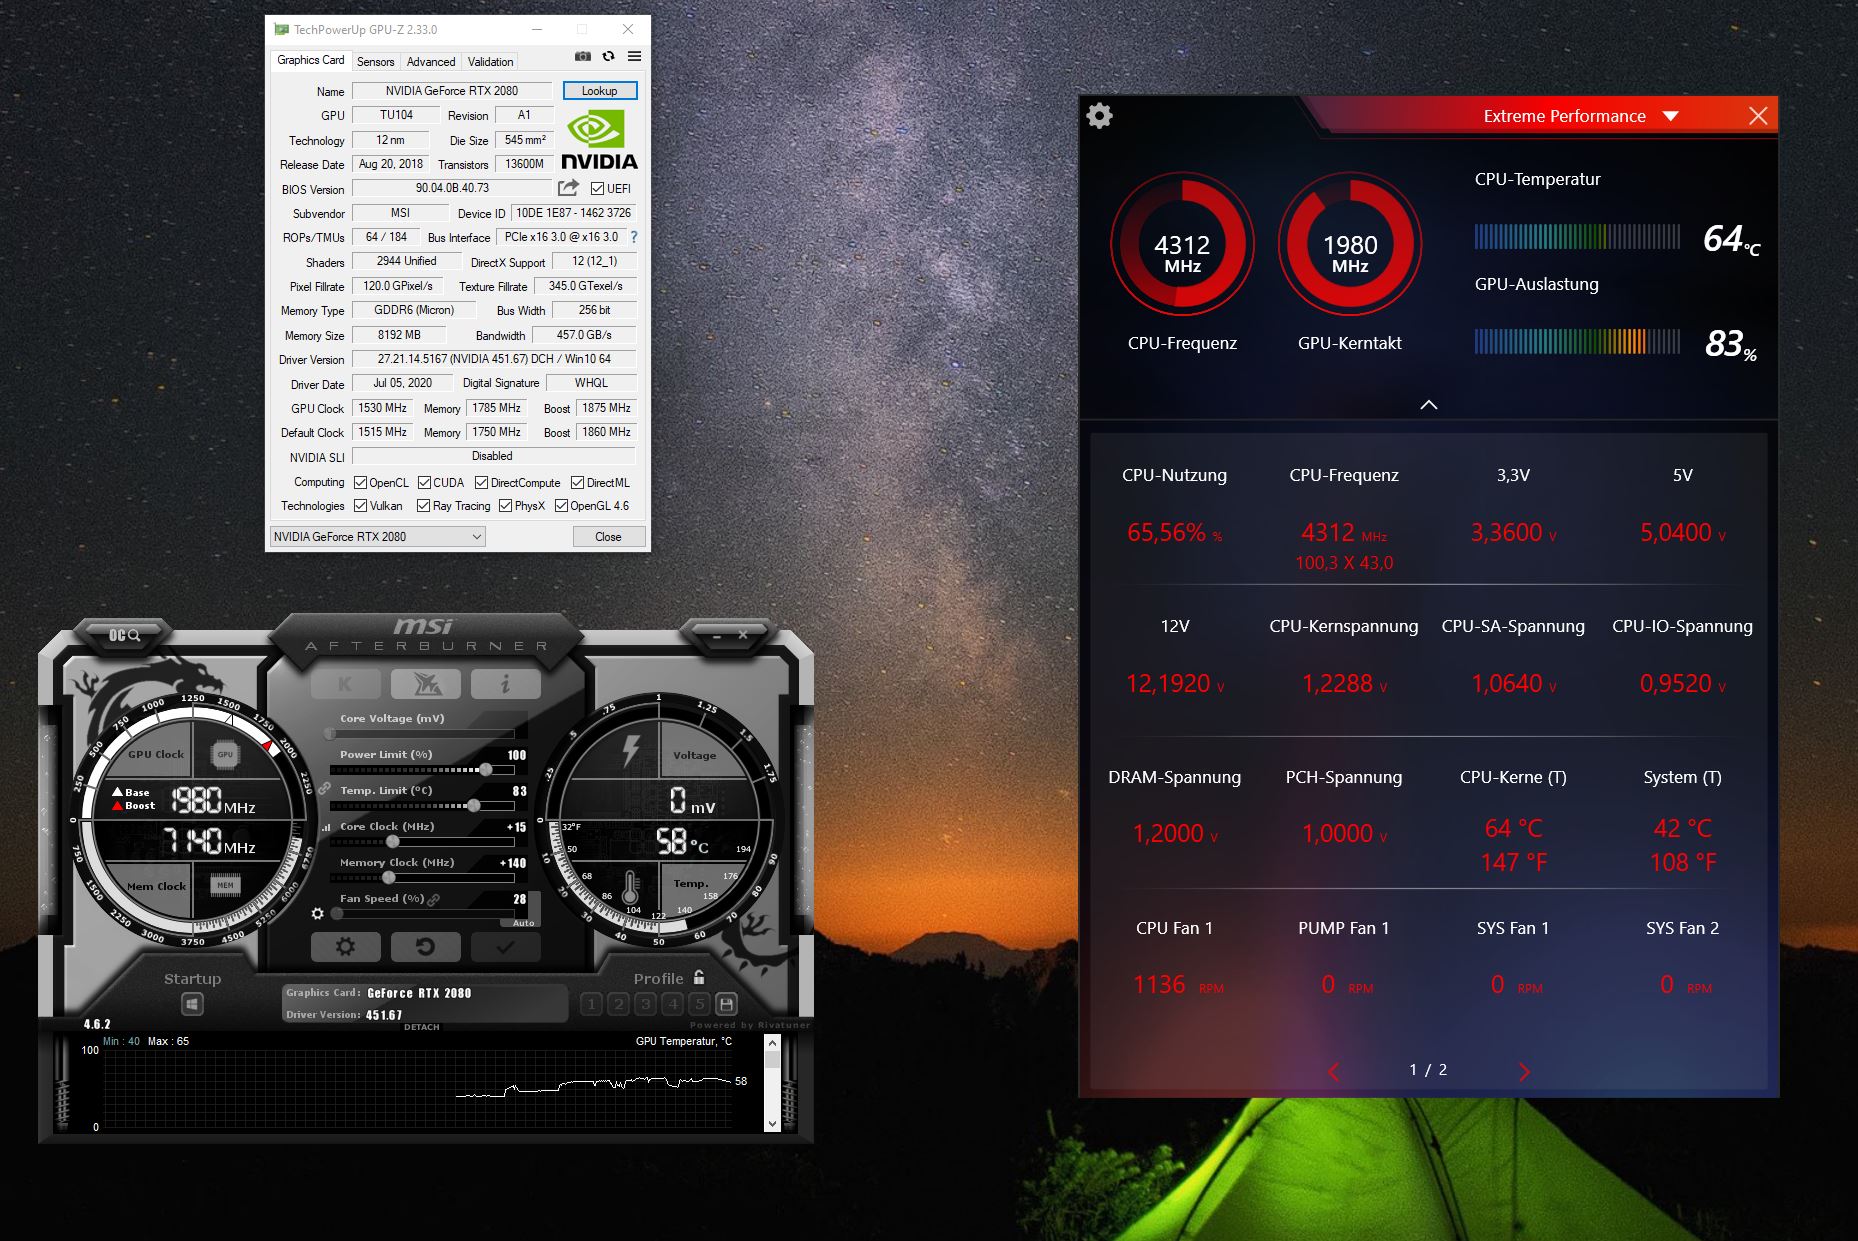The image size is (1858, 1241).
Task: Open the Extreme Performance mode dropdown
Action: [1670, 116]
